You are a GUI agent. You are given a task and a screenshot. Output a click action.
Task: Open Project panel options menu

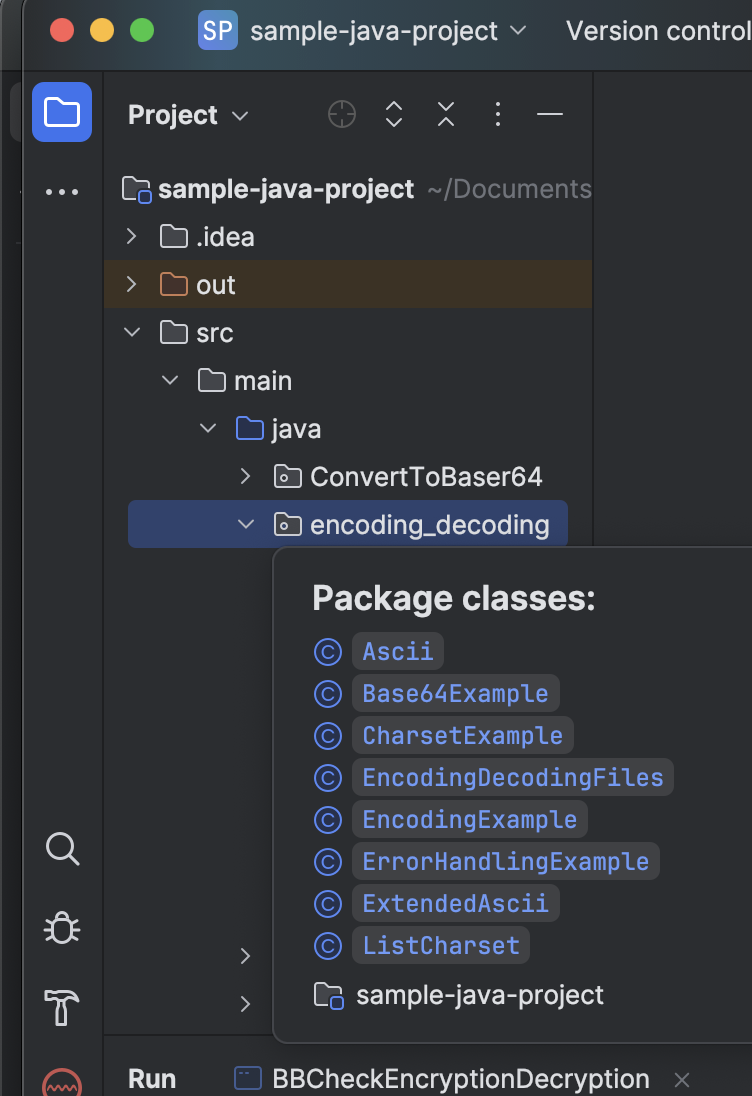click(498, 114)
